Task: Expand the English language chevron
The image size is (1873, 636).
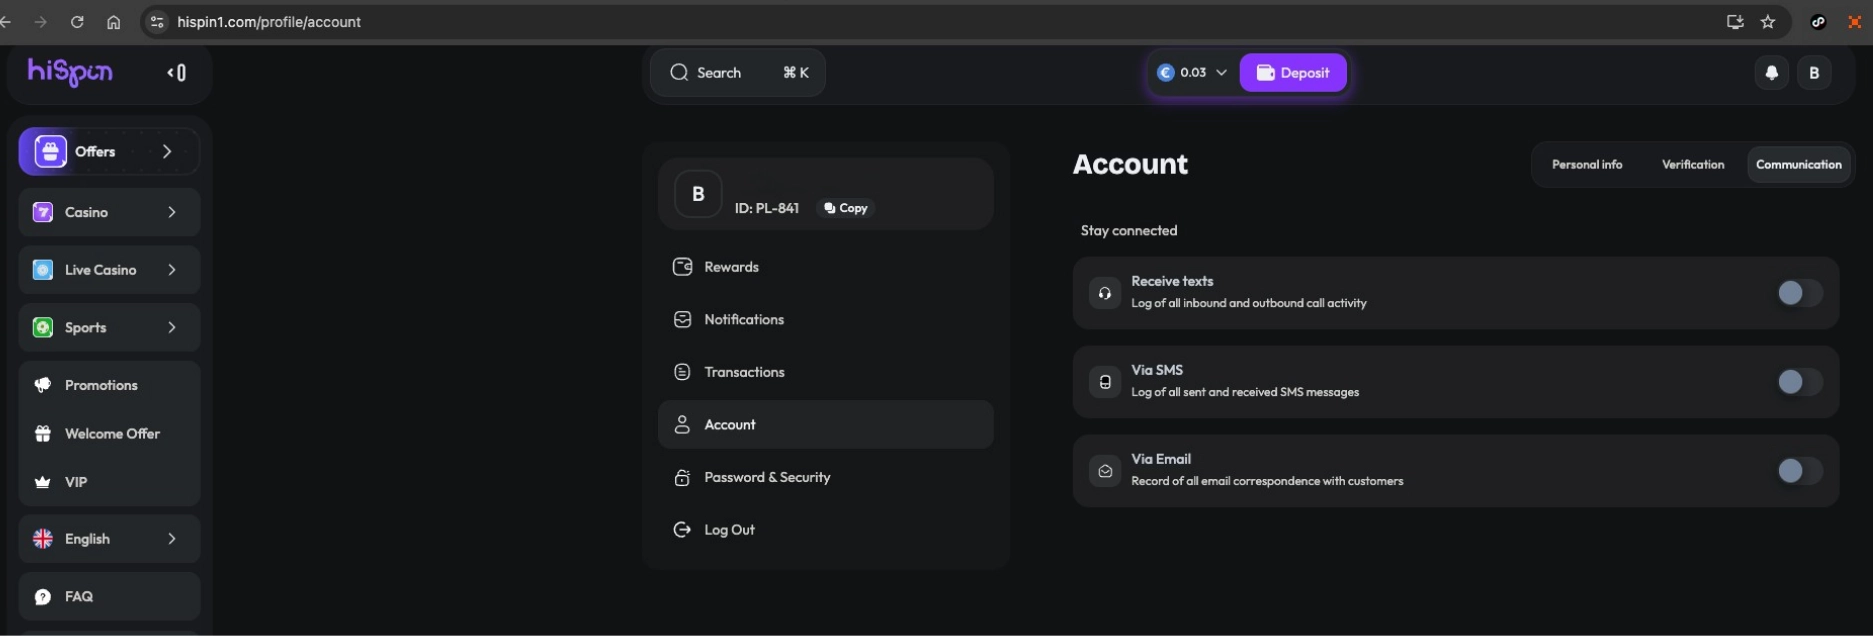Action: pyautogui.click(x=172, y=539)
